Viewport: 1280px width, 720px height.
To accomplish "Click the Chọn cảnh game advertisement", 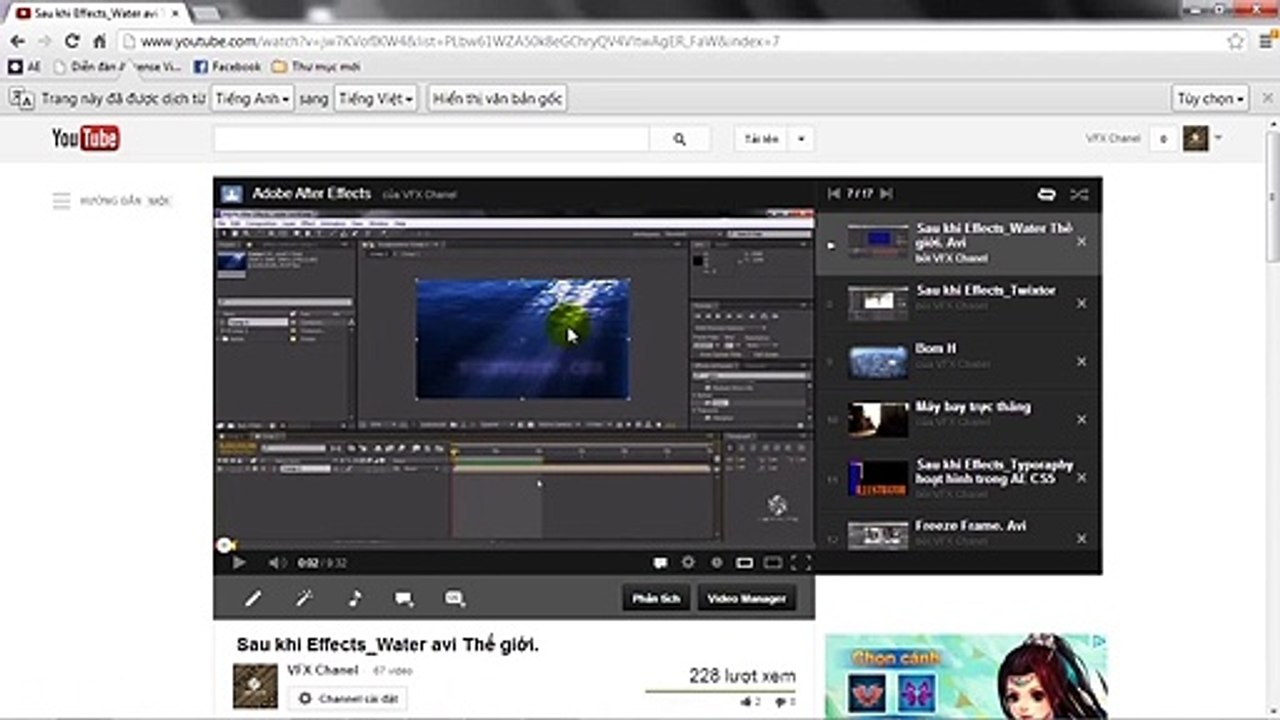I will tap(966, 676).
